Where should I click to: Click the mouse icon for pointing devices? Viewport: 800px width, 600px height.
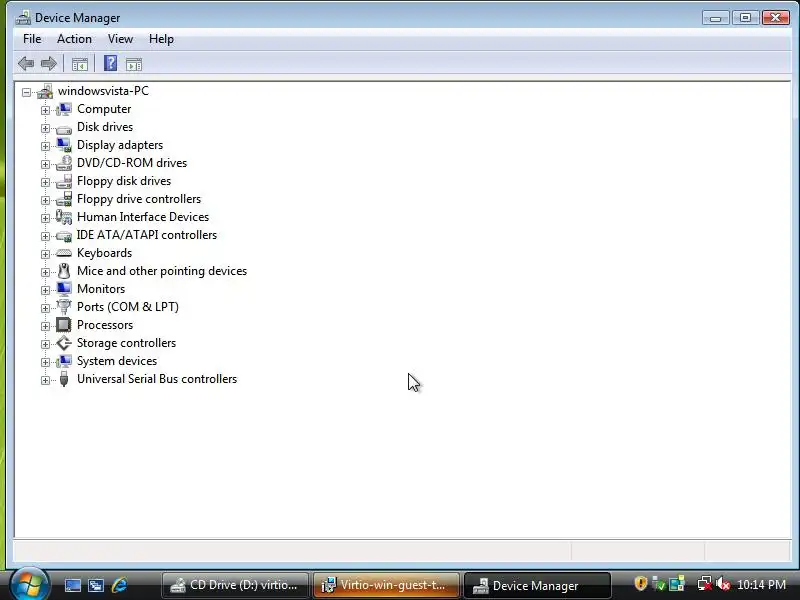point(64,271)
